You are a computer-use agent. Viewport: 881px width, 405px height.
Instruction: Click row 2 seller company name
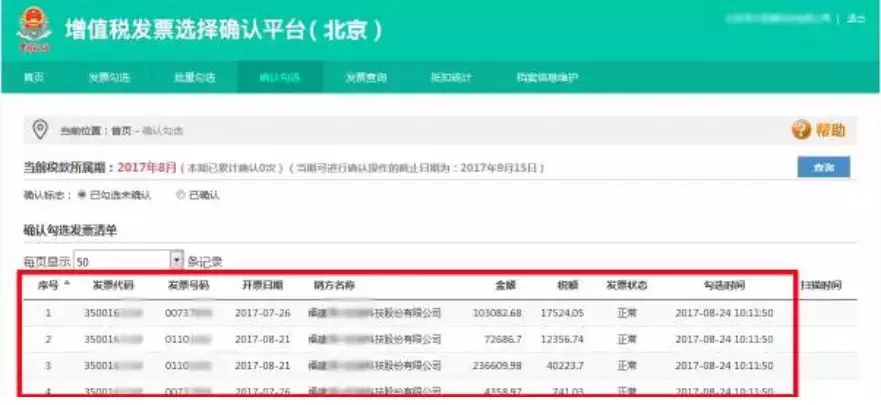[x=375, y=339]
